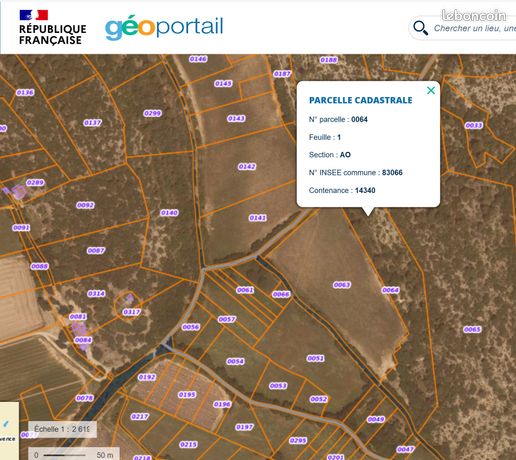Select parcel label 0064 on the map

390,290
